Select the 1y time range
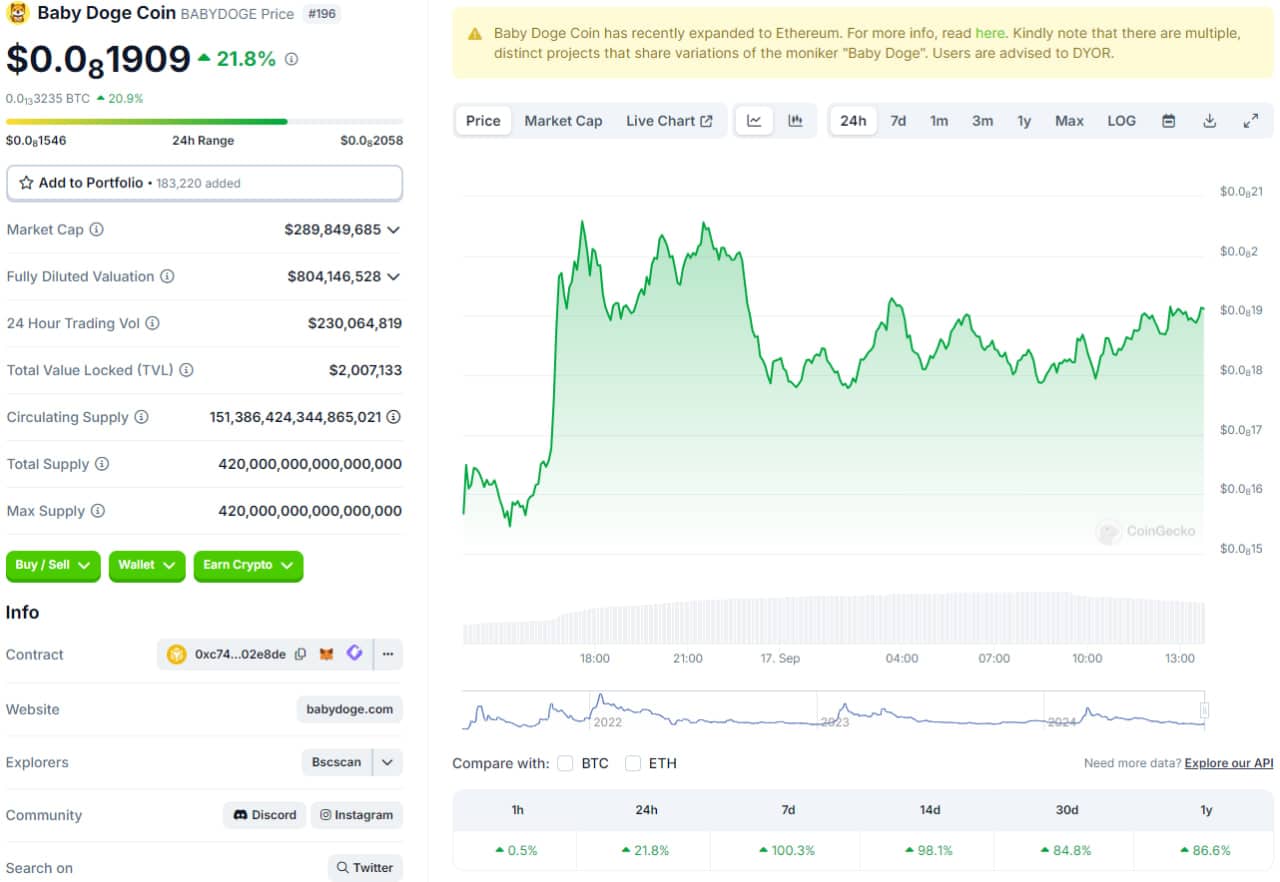 pos(1024,121)
